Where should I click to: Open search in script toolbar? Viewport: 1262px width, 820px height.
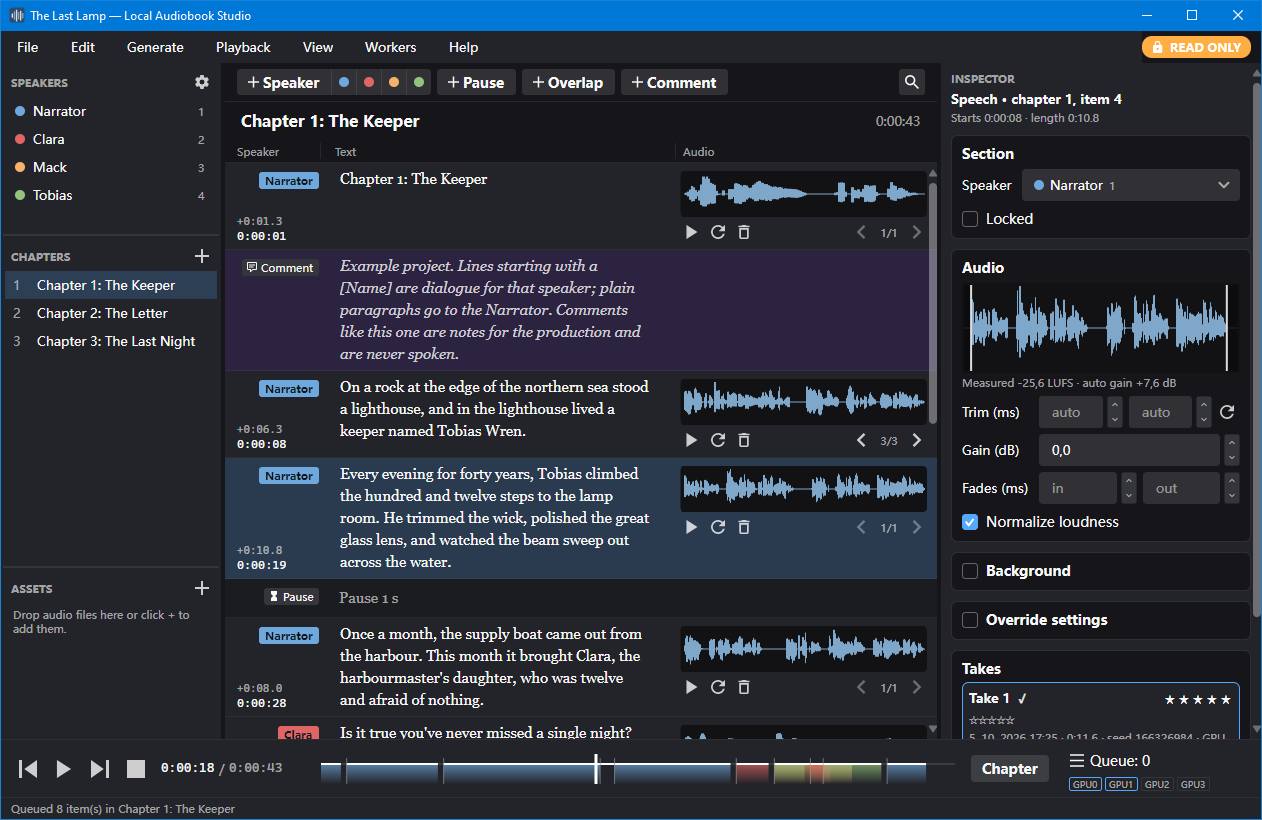click(x=911, y=82)
